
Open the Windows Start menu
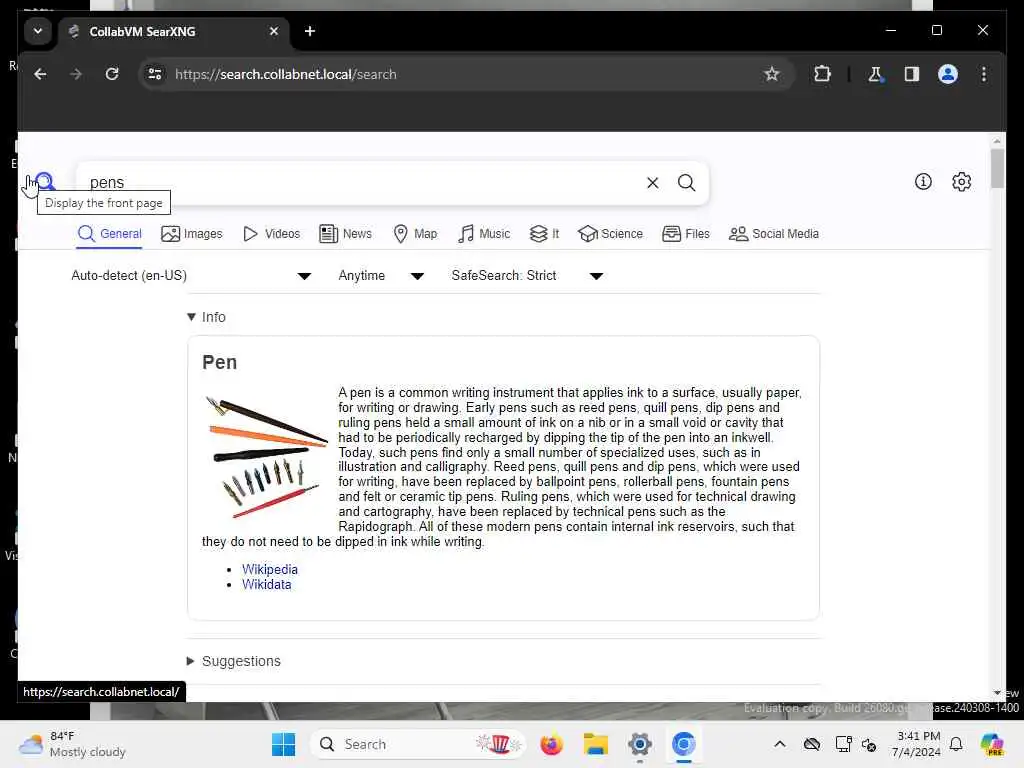click(283, 744)
